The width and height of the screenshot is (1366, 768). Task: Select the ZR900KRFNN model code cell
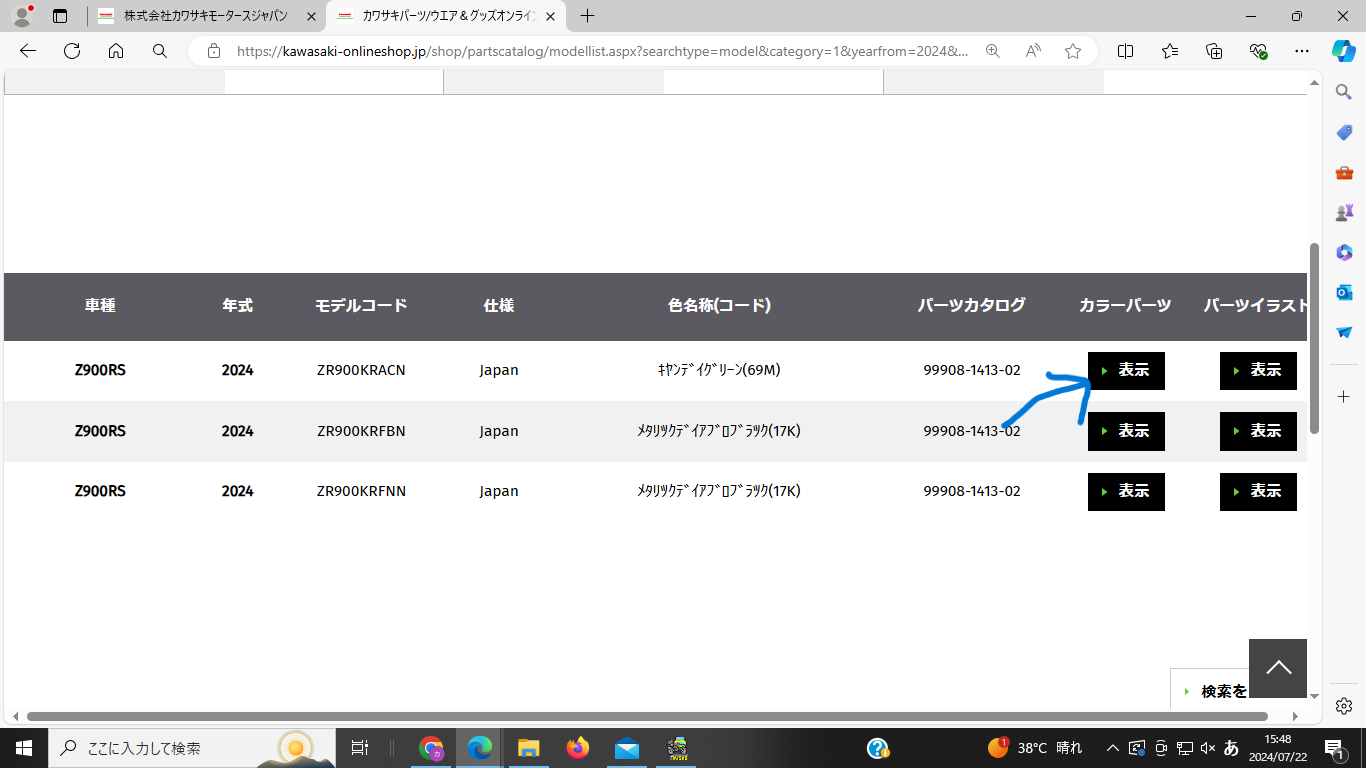pyautogui.click(x=361, y=491)
